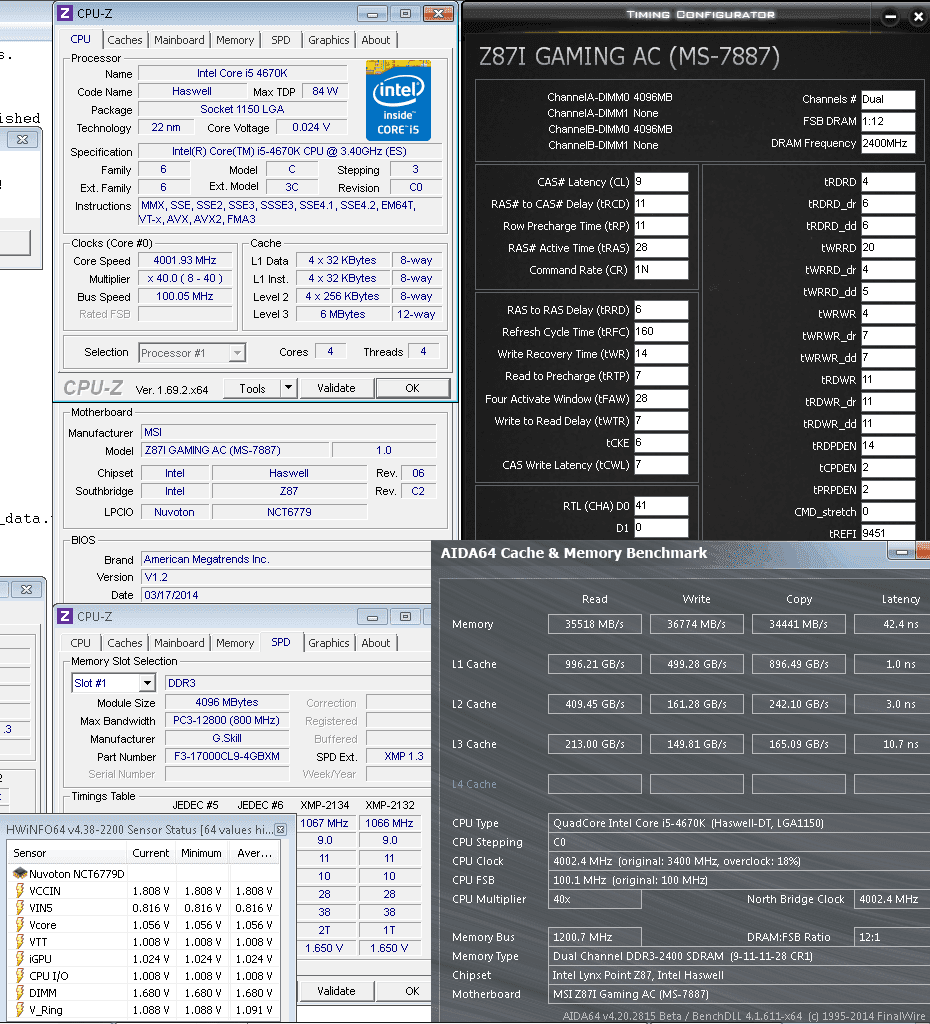Close the top CPU-Z window
The width and height of the screenshot is (930, 1024).
coord(438,14)
